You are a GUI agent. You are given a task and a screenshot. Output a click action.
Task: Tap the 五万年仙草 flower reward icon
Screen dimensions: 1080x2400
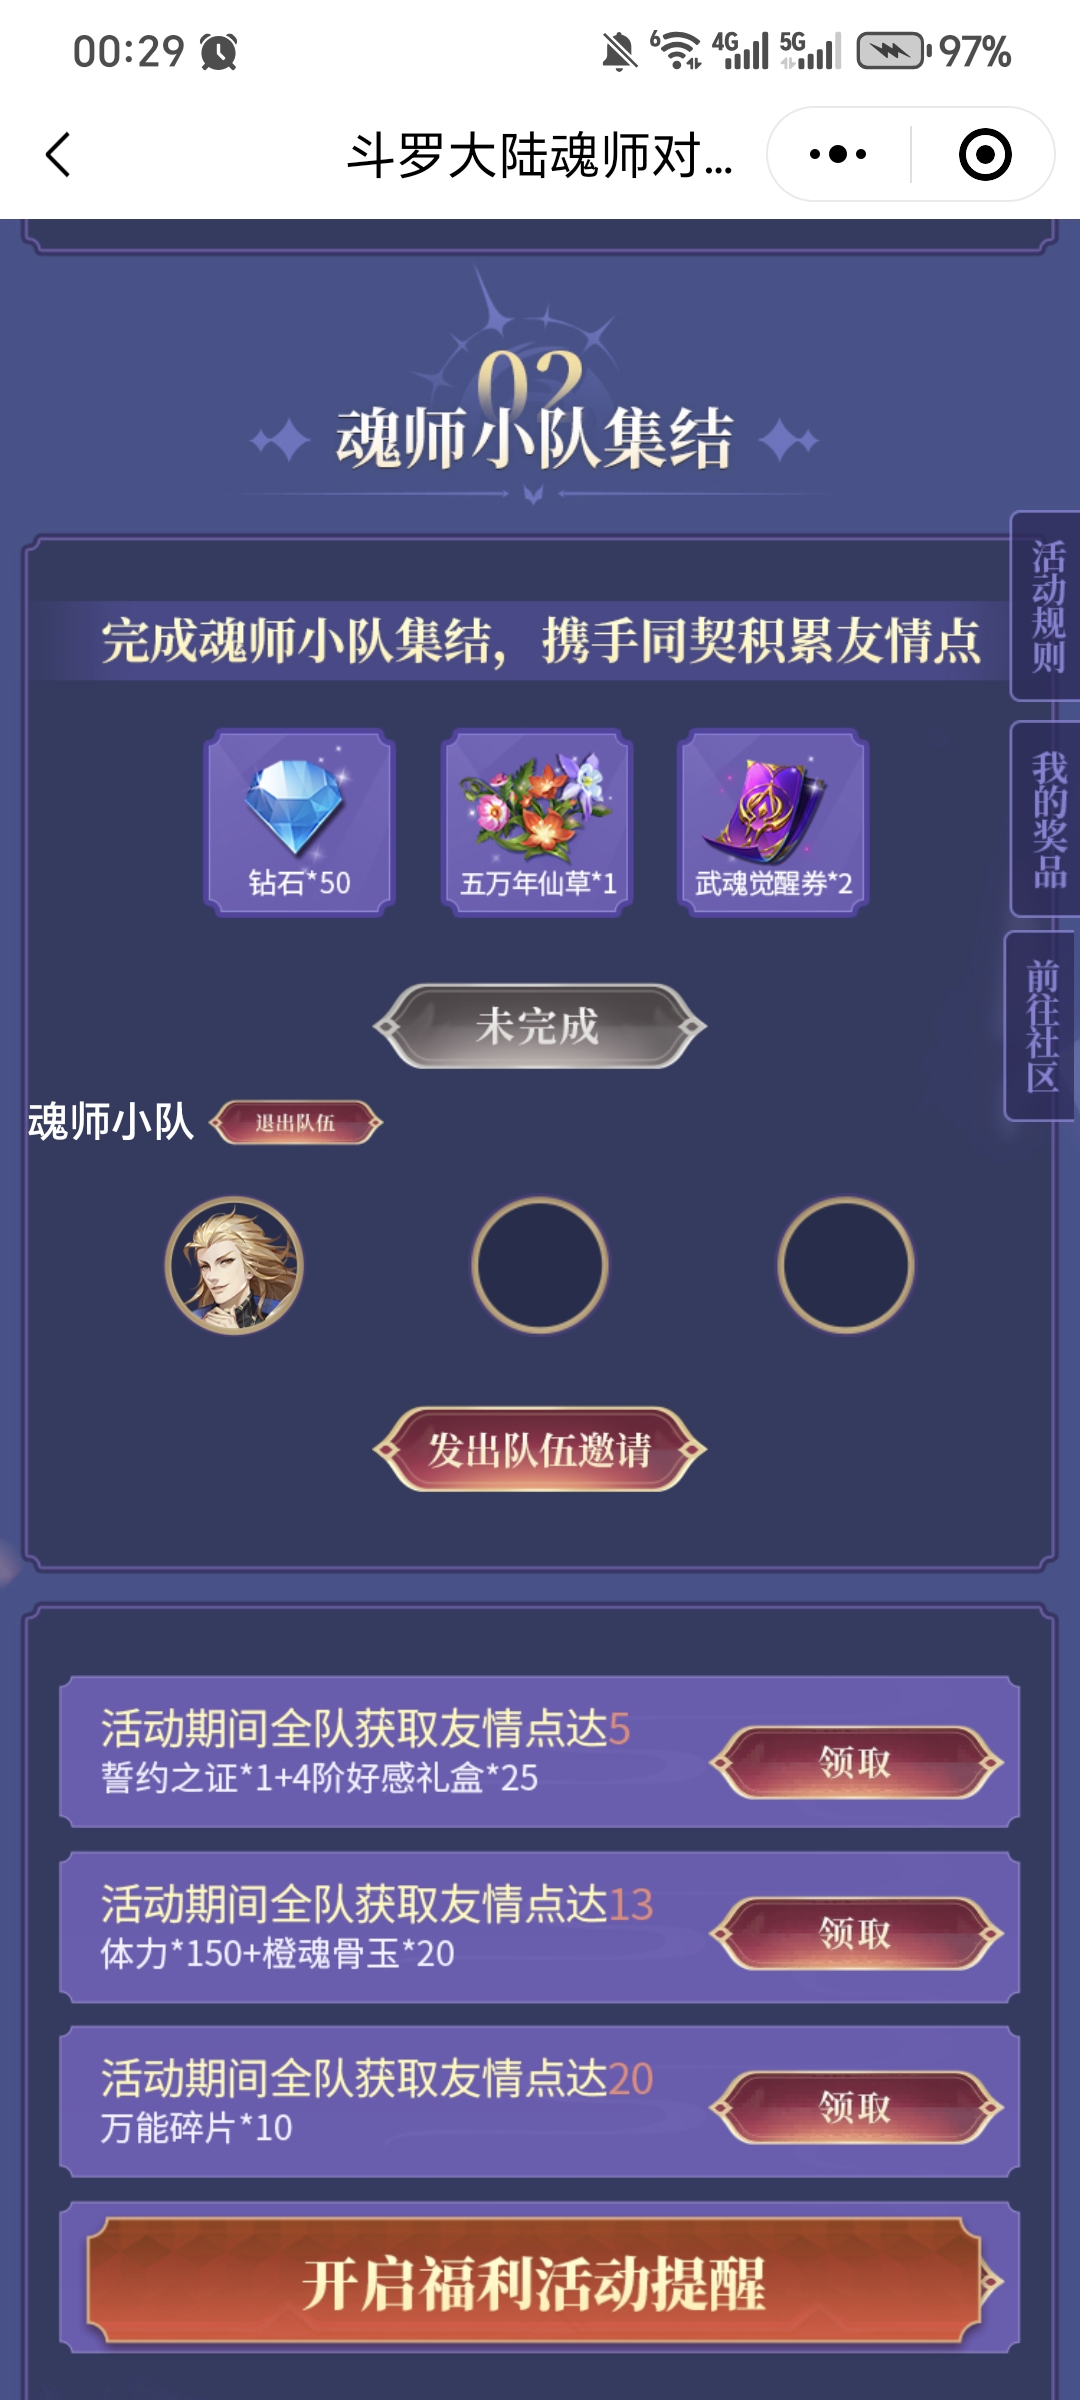pos(537,822)
